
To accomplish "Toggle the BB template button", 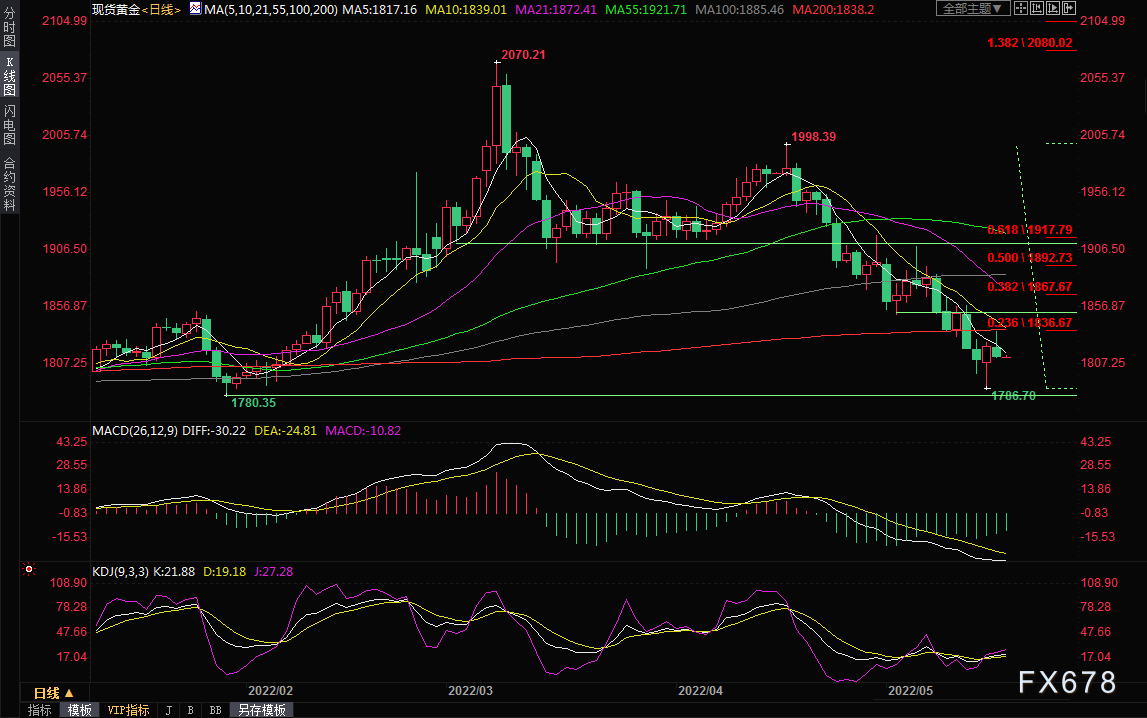I will [215, 710].
